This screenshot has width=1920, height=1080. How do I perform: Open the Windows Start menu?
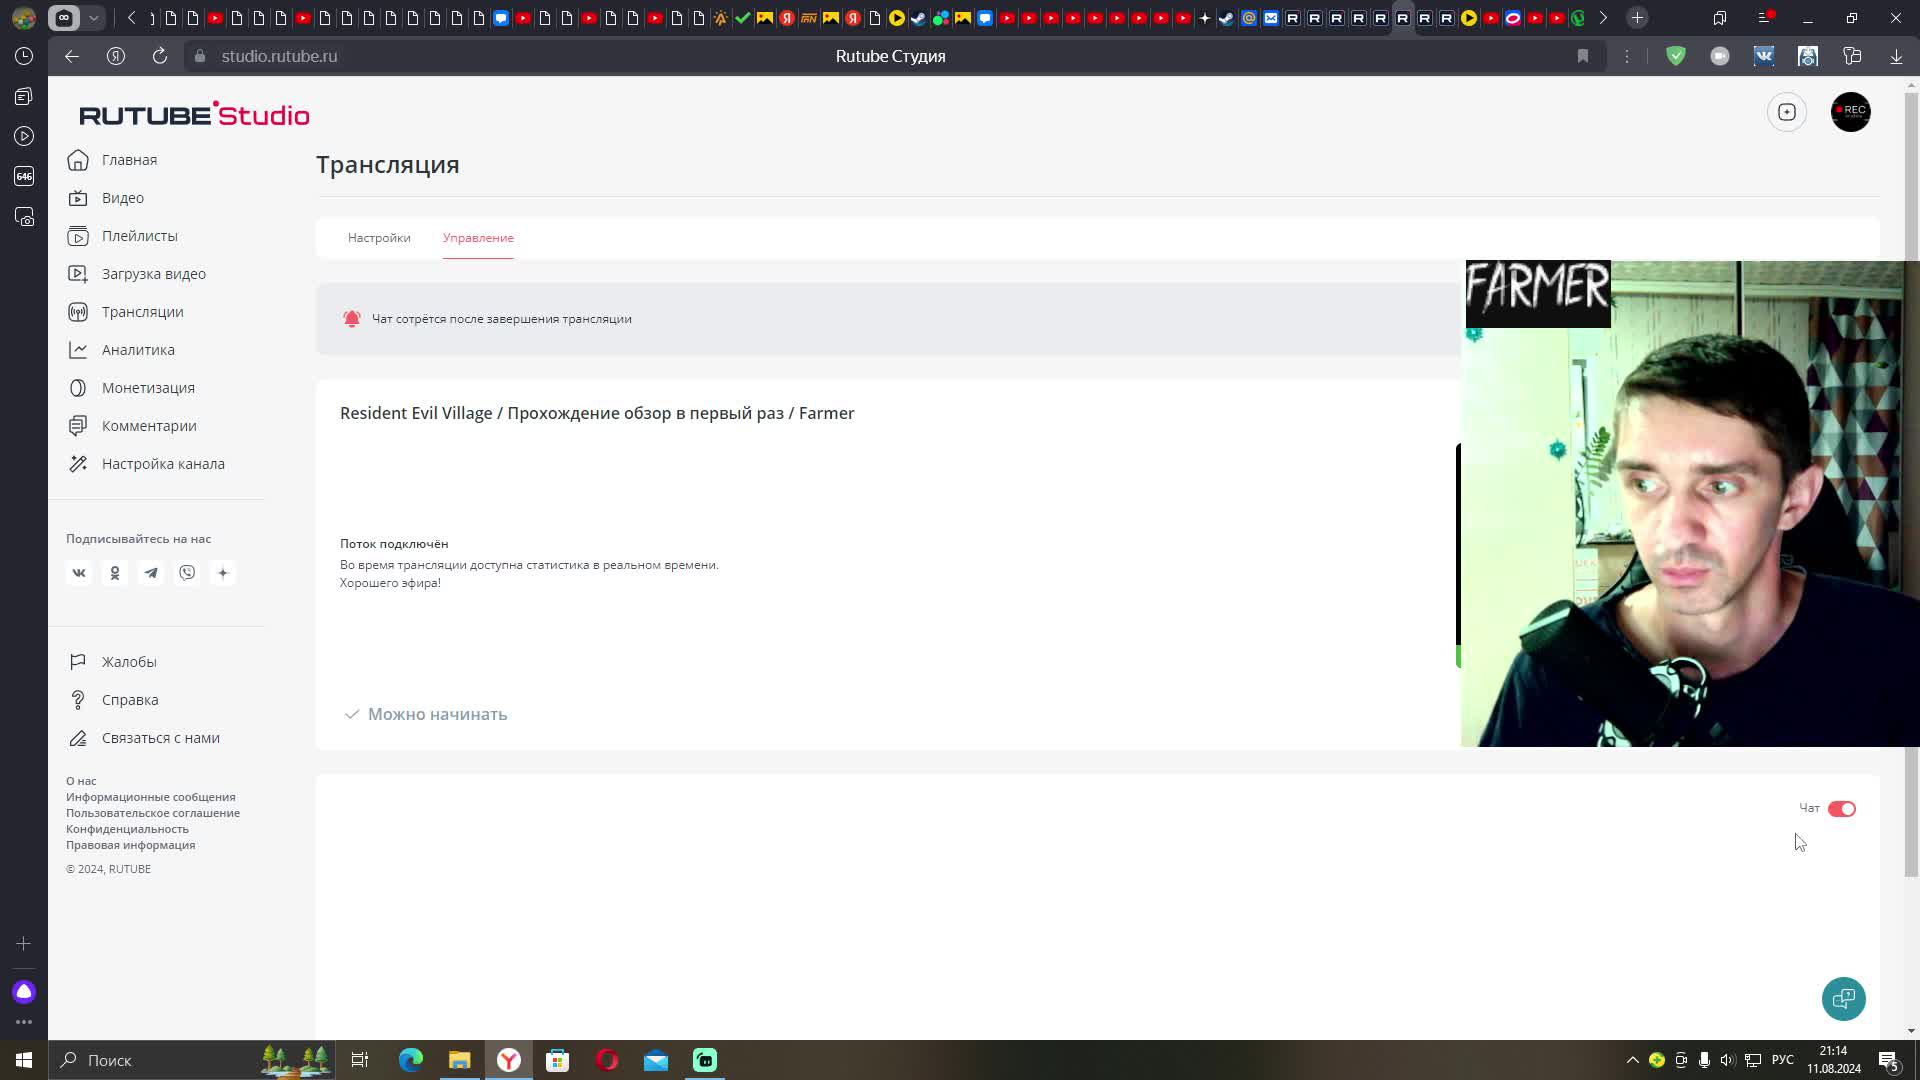click(24, 1060)
